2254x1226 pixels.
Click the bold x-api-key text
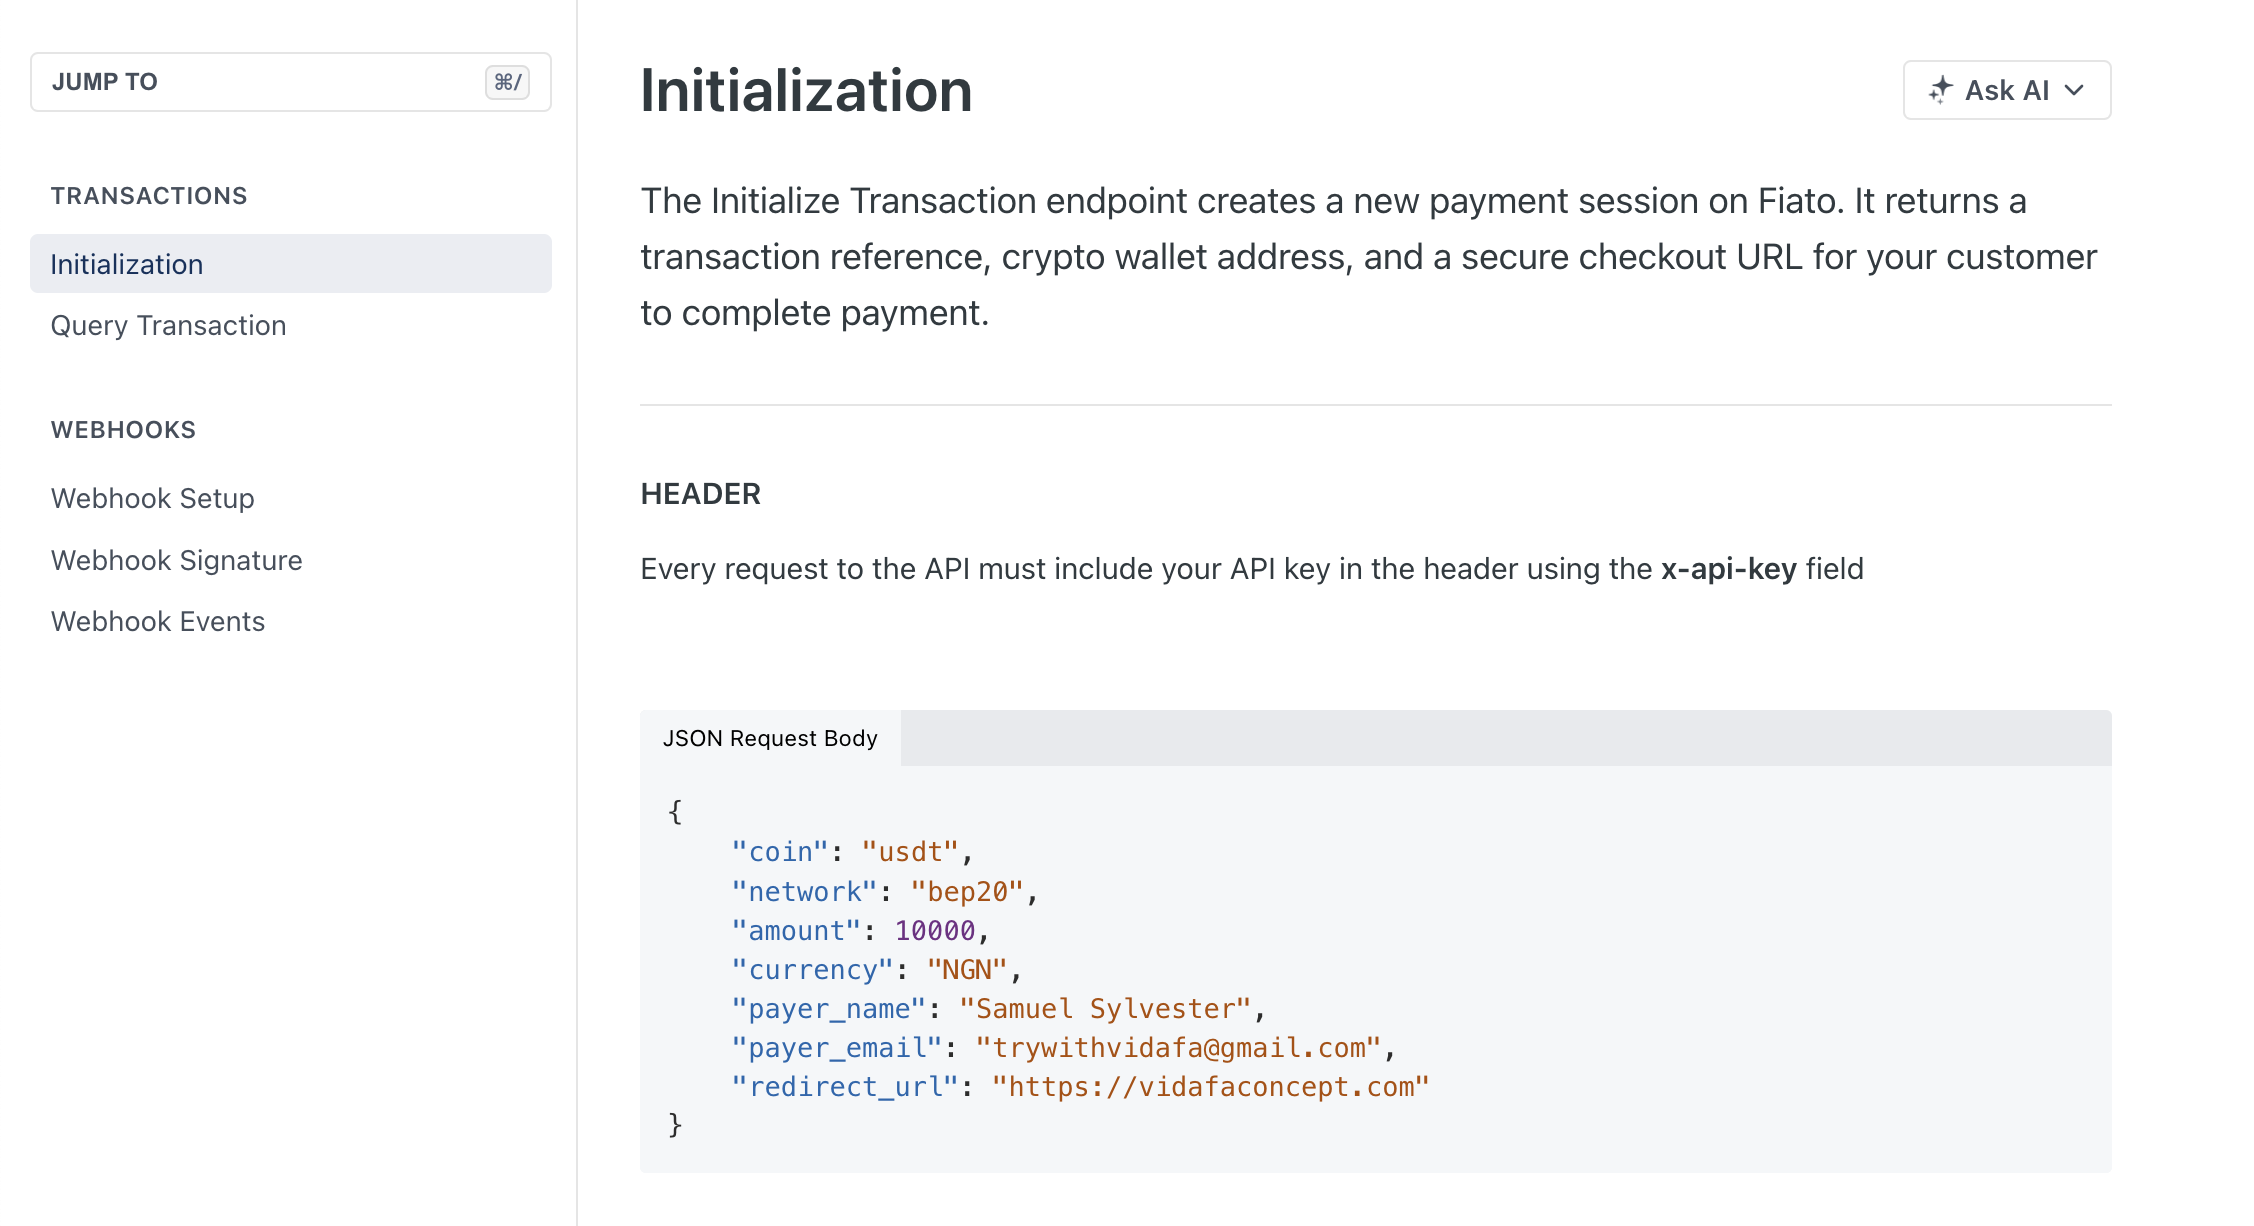click(x=1728, y=569)
